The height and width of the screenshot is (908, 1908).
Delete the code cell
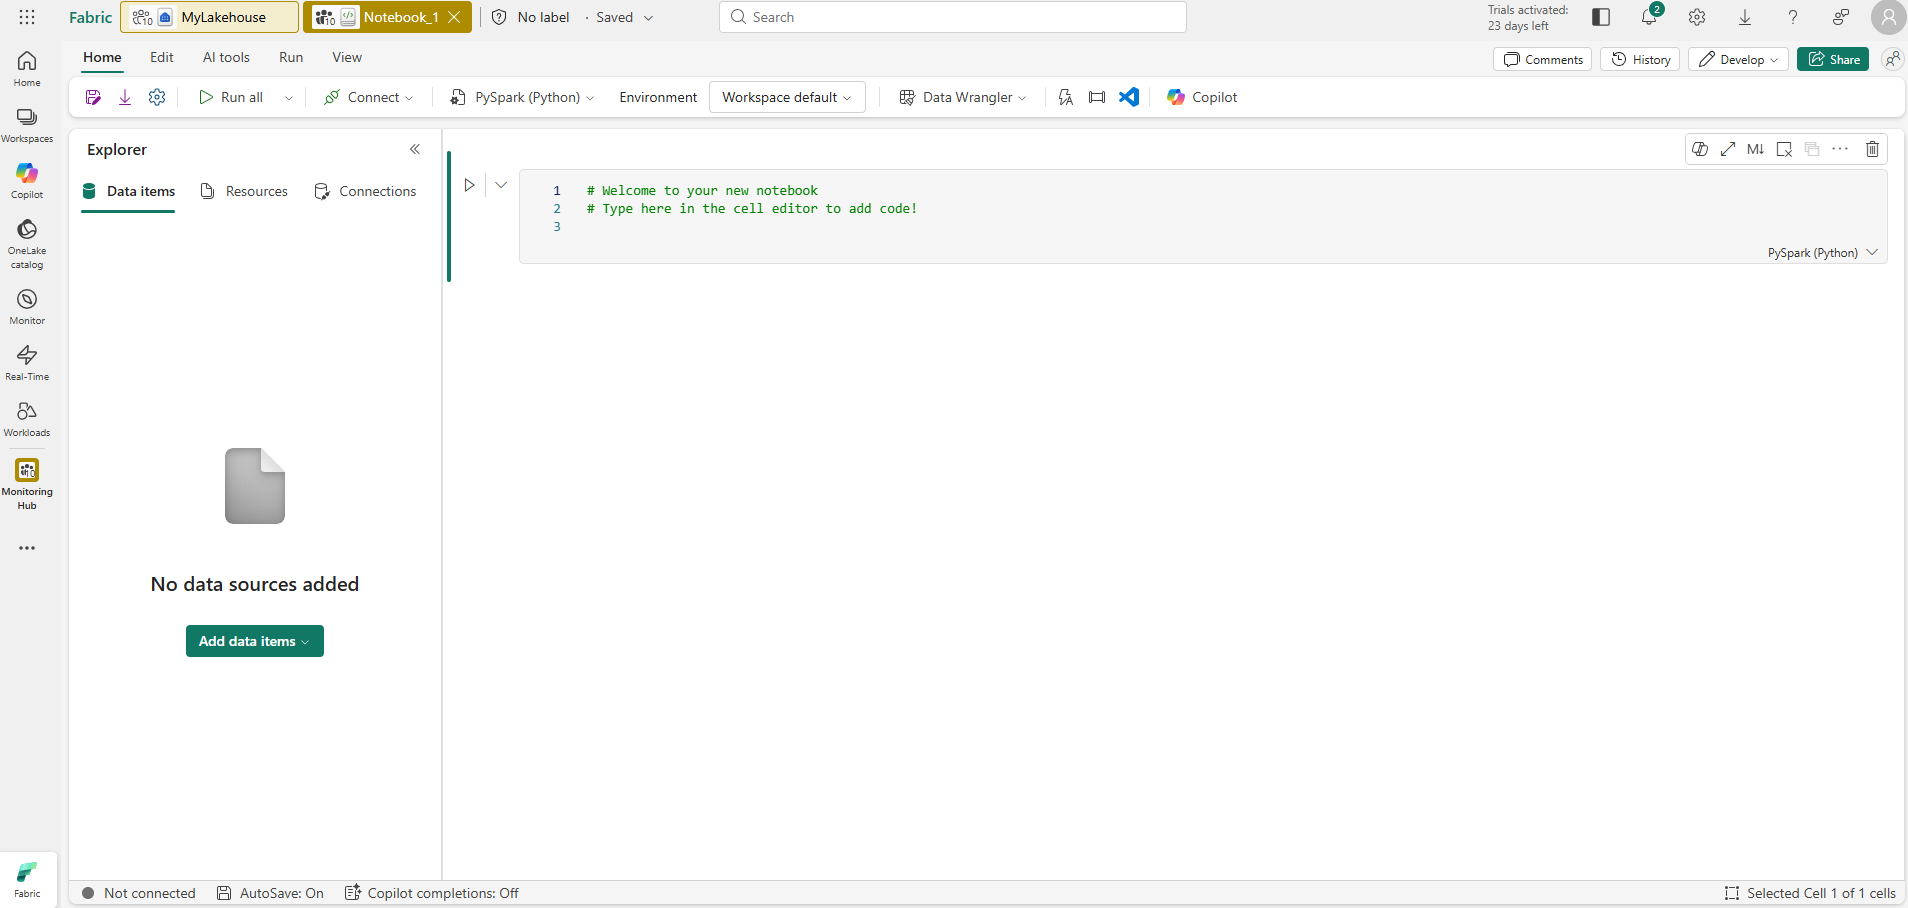[x=1873, y=149]
